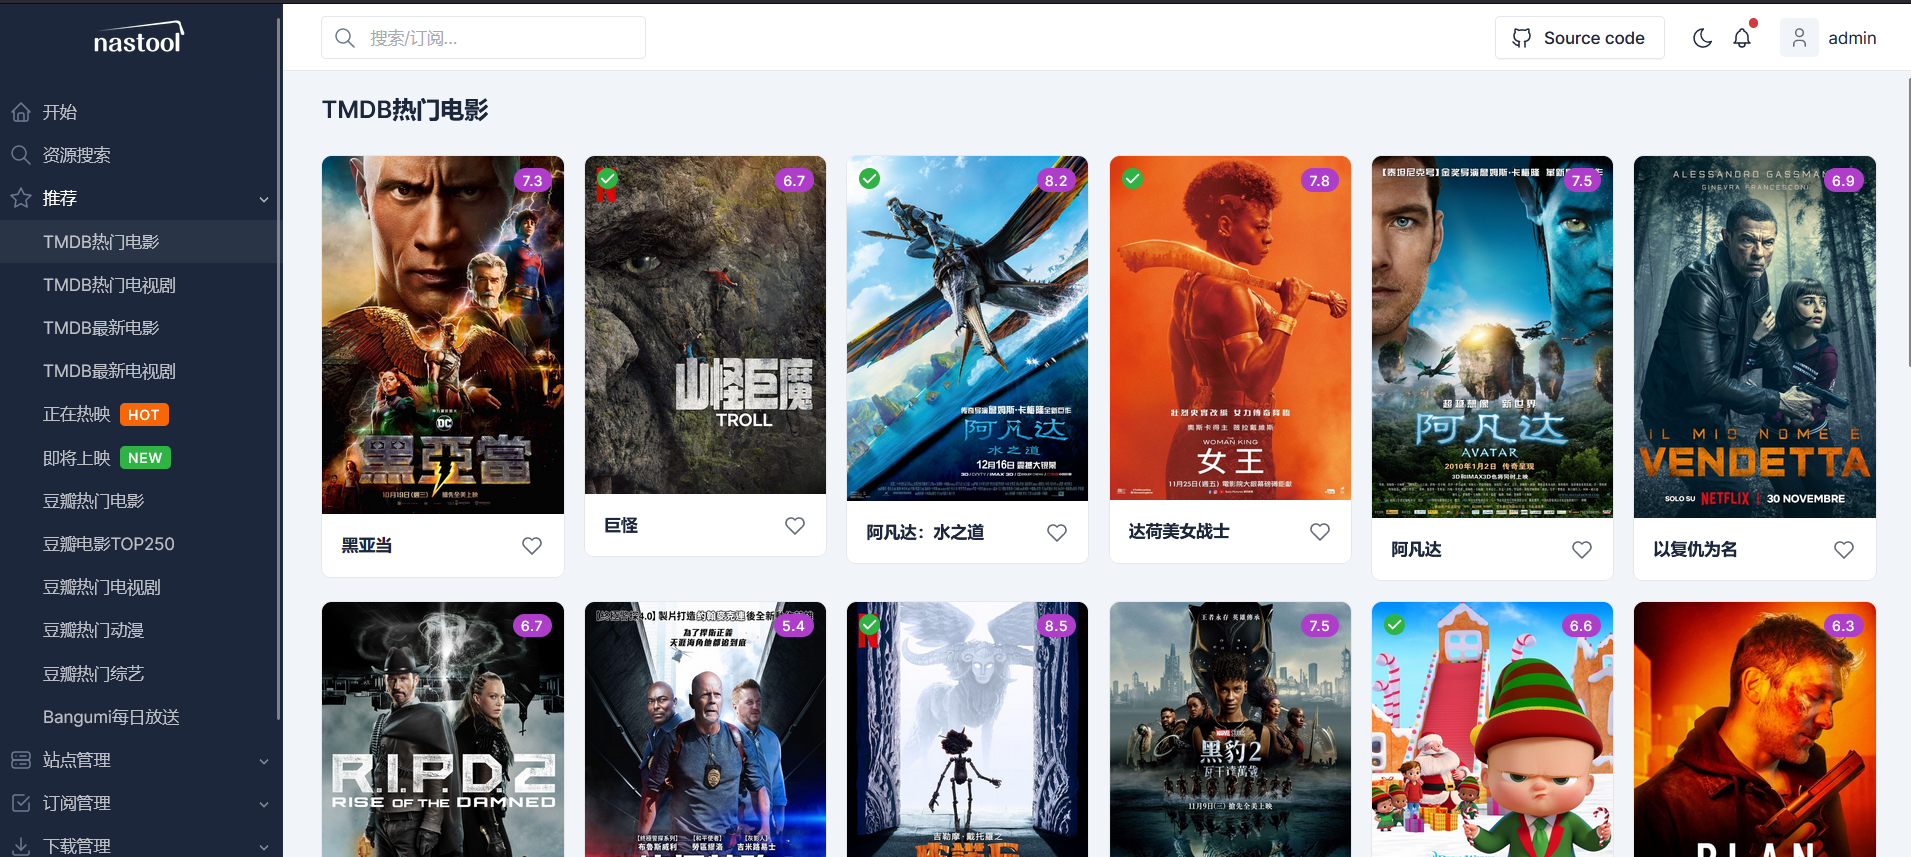This screenshot has width=1911, height=857.
Task: Expand the 站点管理 menu chevron
Action: [x=264, y=761]
